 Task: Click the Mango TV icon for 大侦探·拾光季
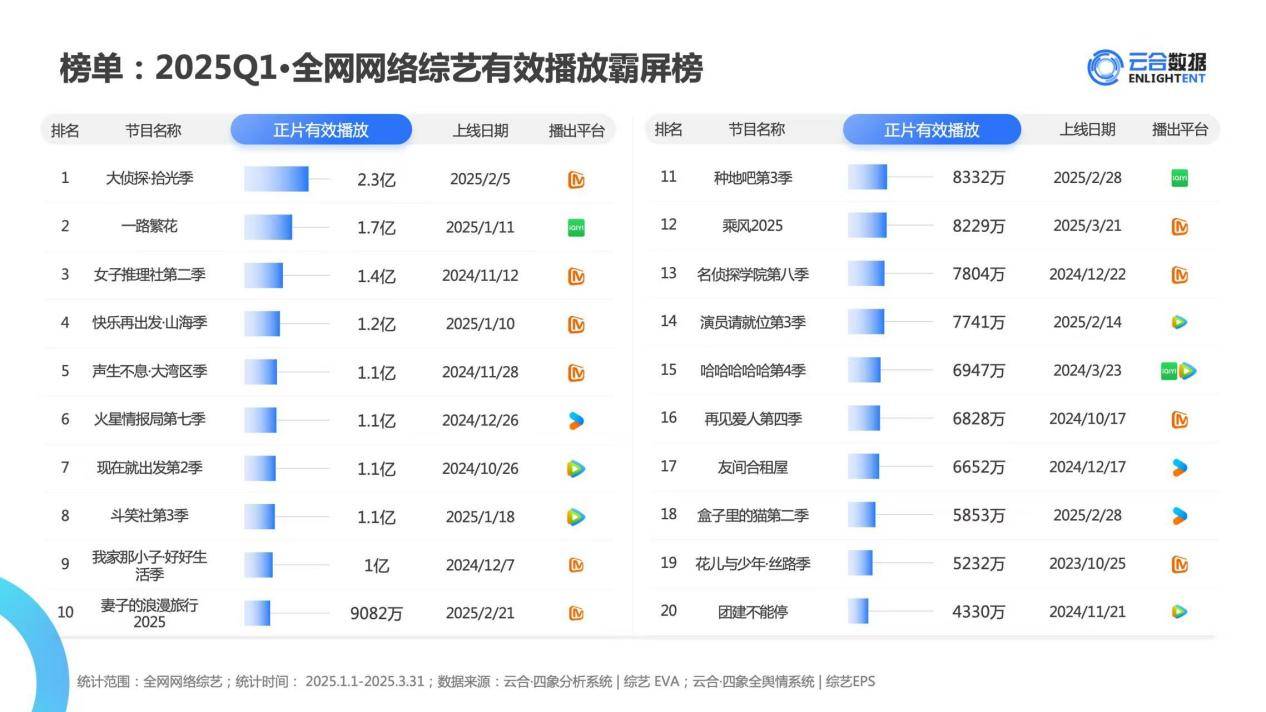576,180
